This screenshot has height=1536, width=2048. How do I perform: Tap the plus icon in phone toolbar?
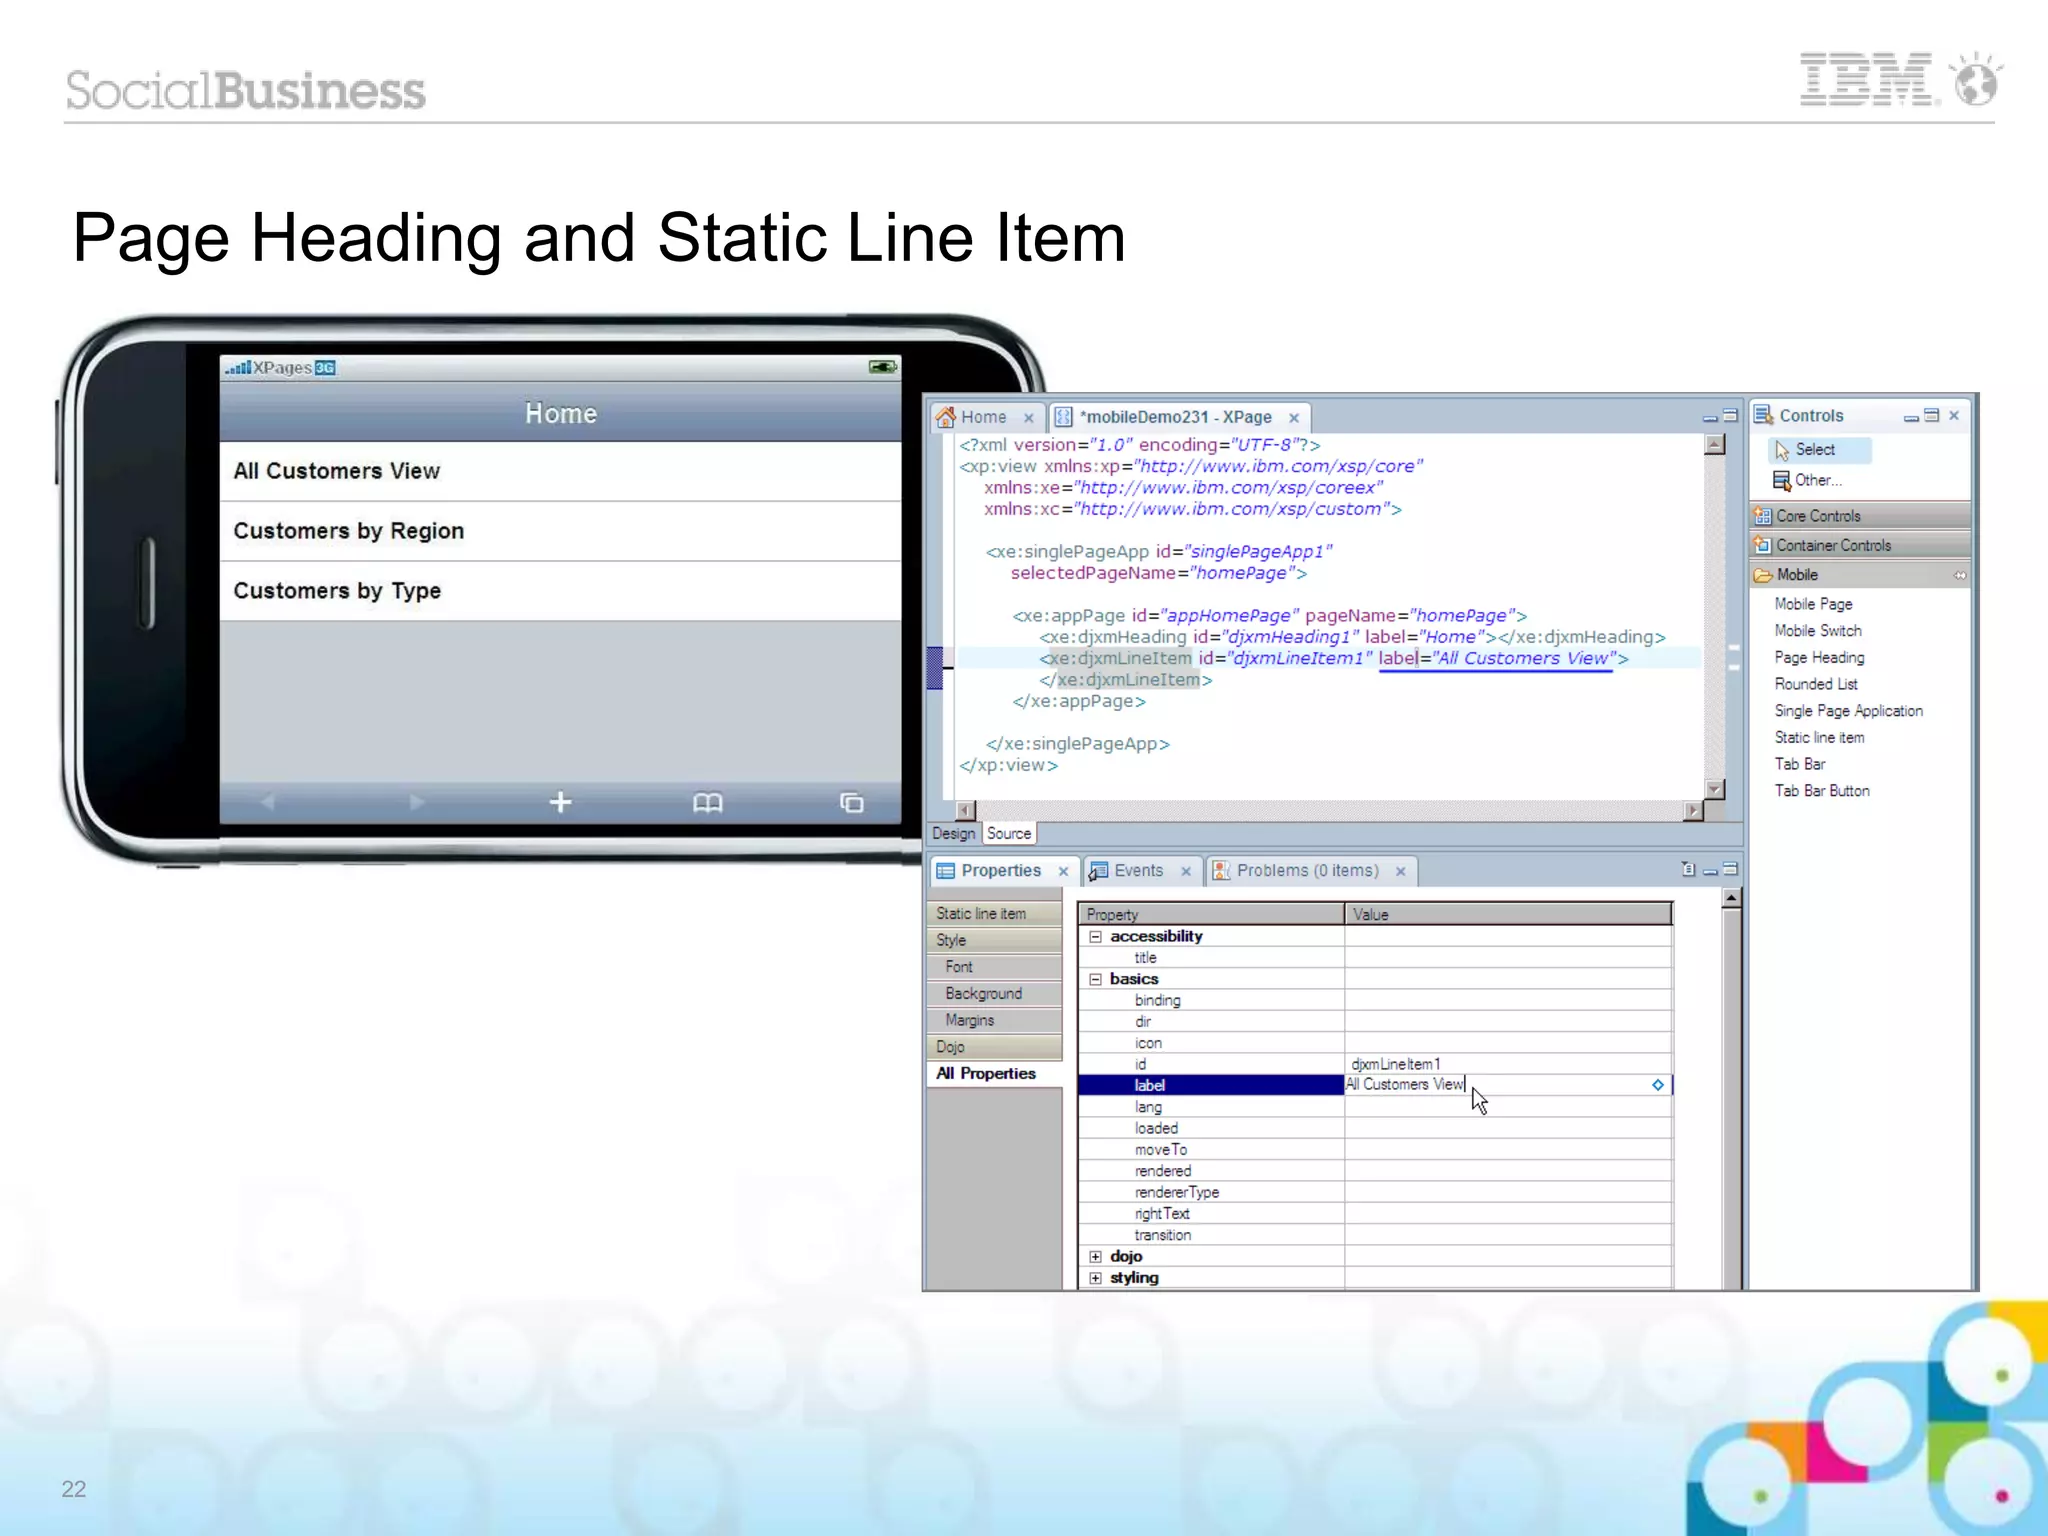(561, 802)
